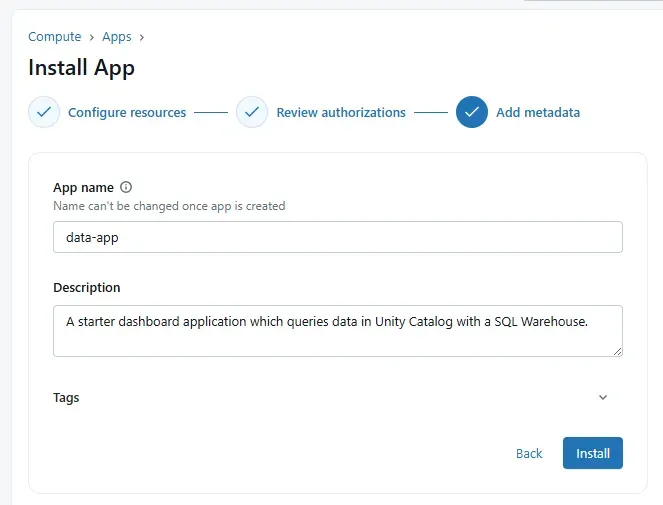The image size is (663, 505).
Task: Focus the App name field containing data-app
Action: 337,237
